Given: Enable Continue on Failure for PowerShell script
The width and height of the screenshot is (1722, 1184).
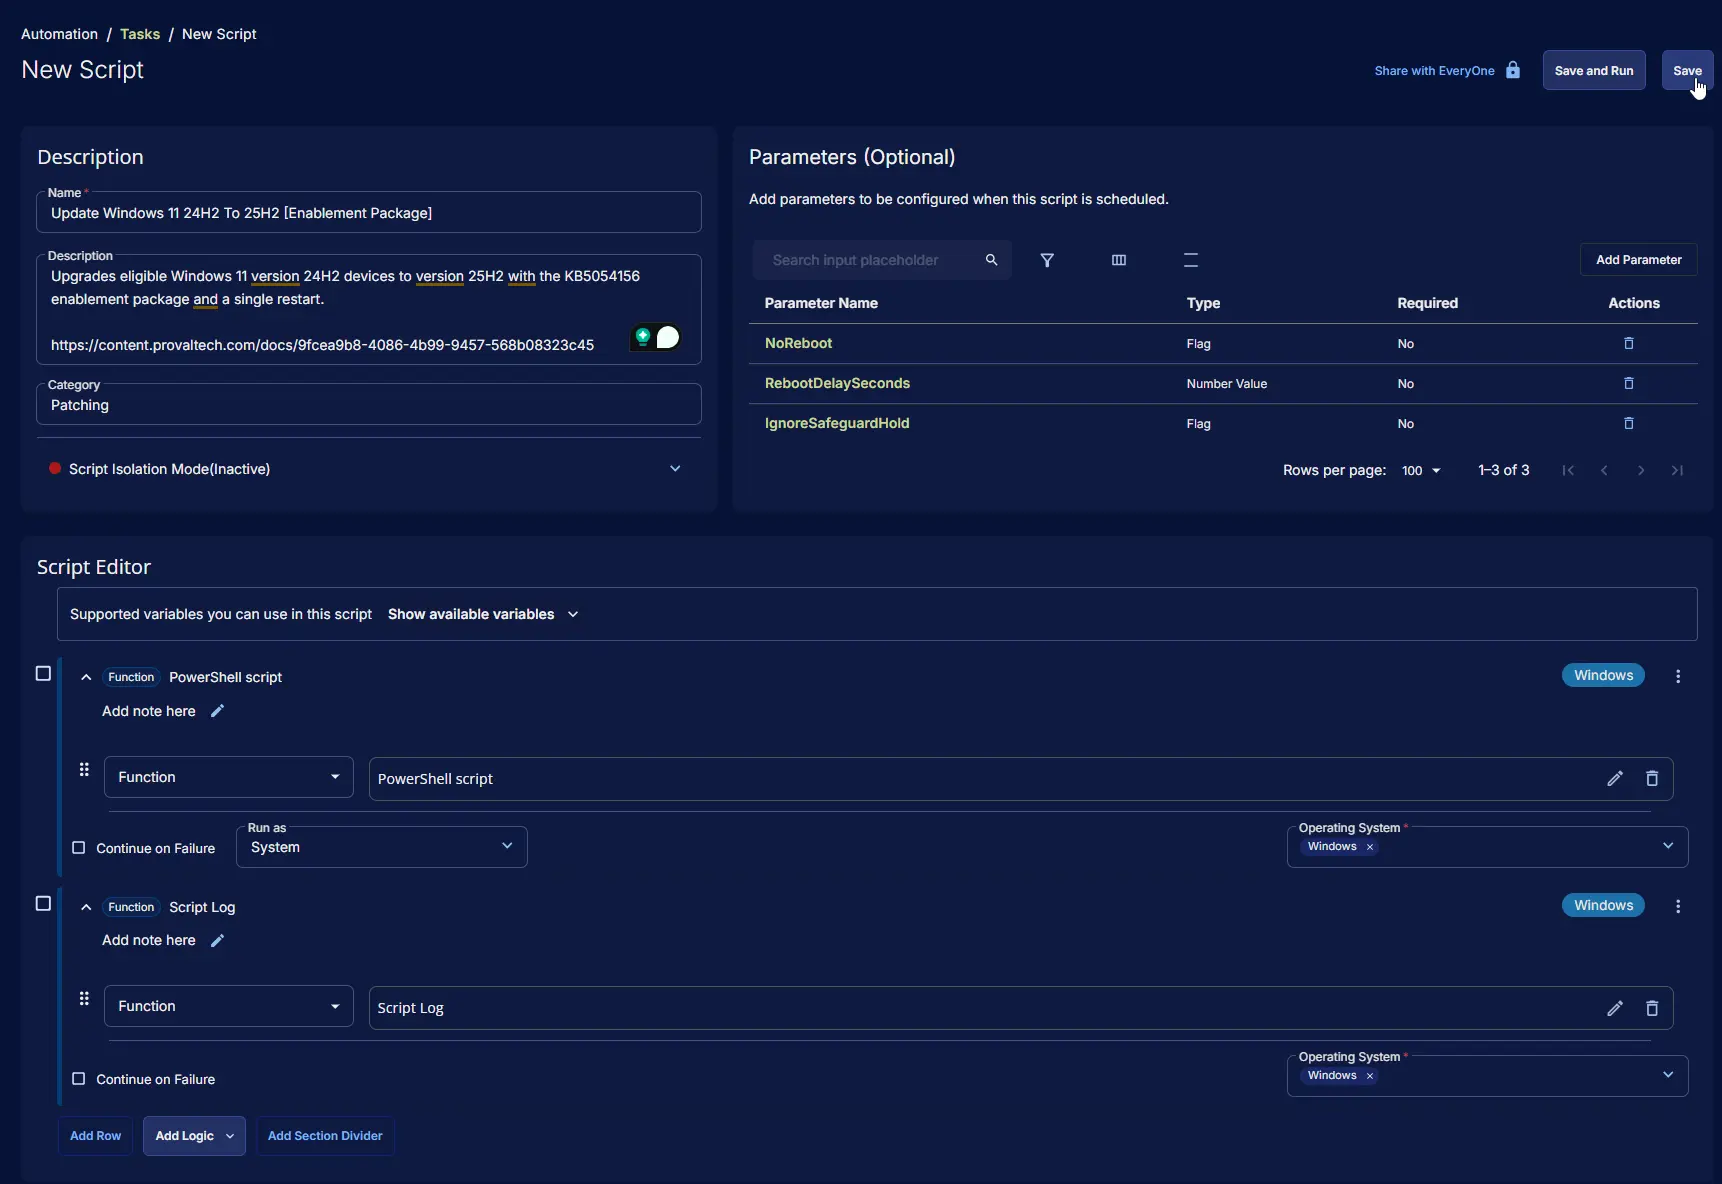Looking at the screenshot, I should click(x=79, y=848).
